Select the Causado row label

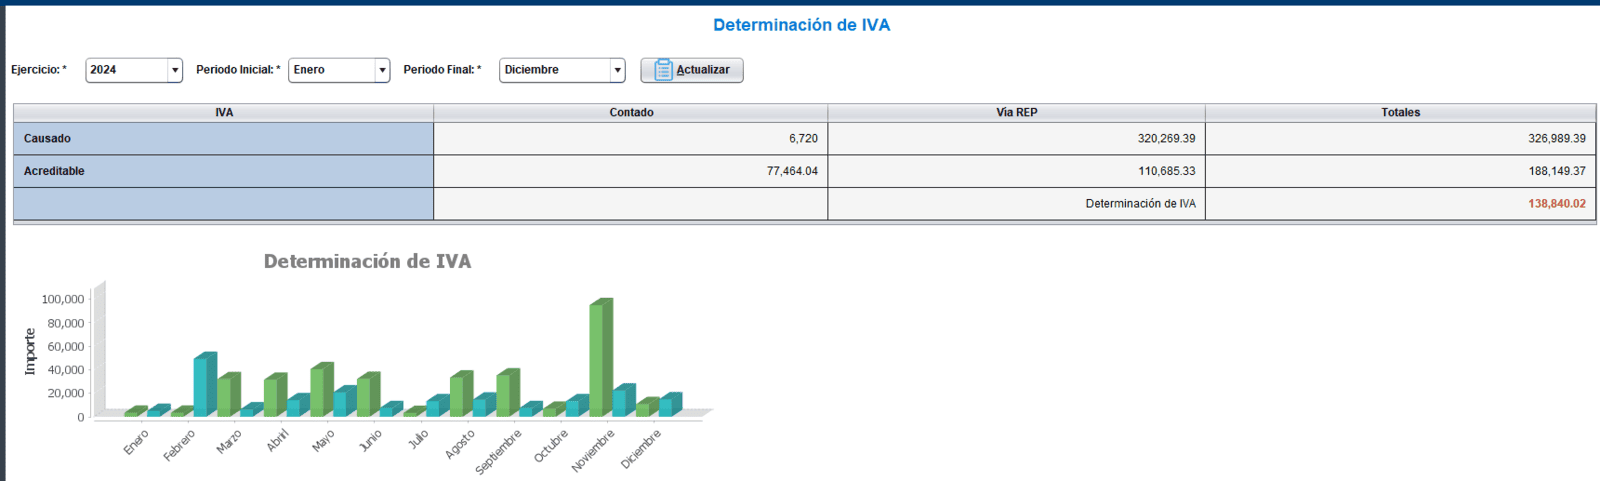(x=47, y=139)
